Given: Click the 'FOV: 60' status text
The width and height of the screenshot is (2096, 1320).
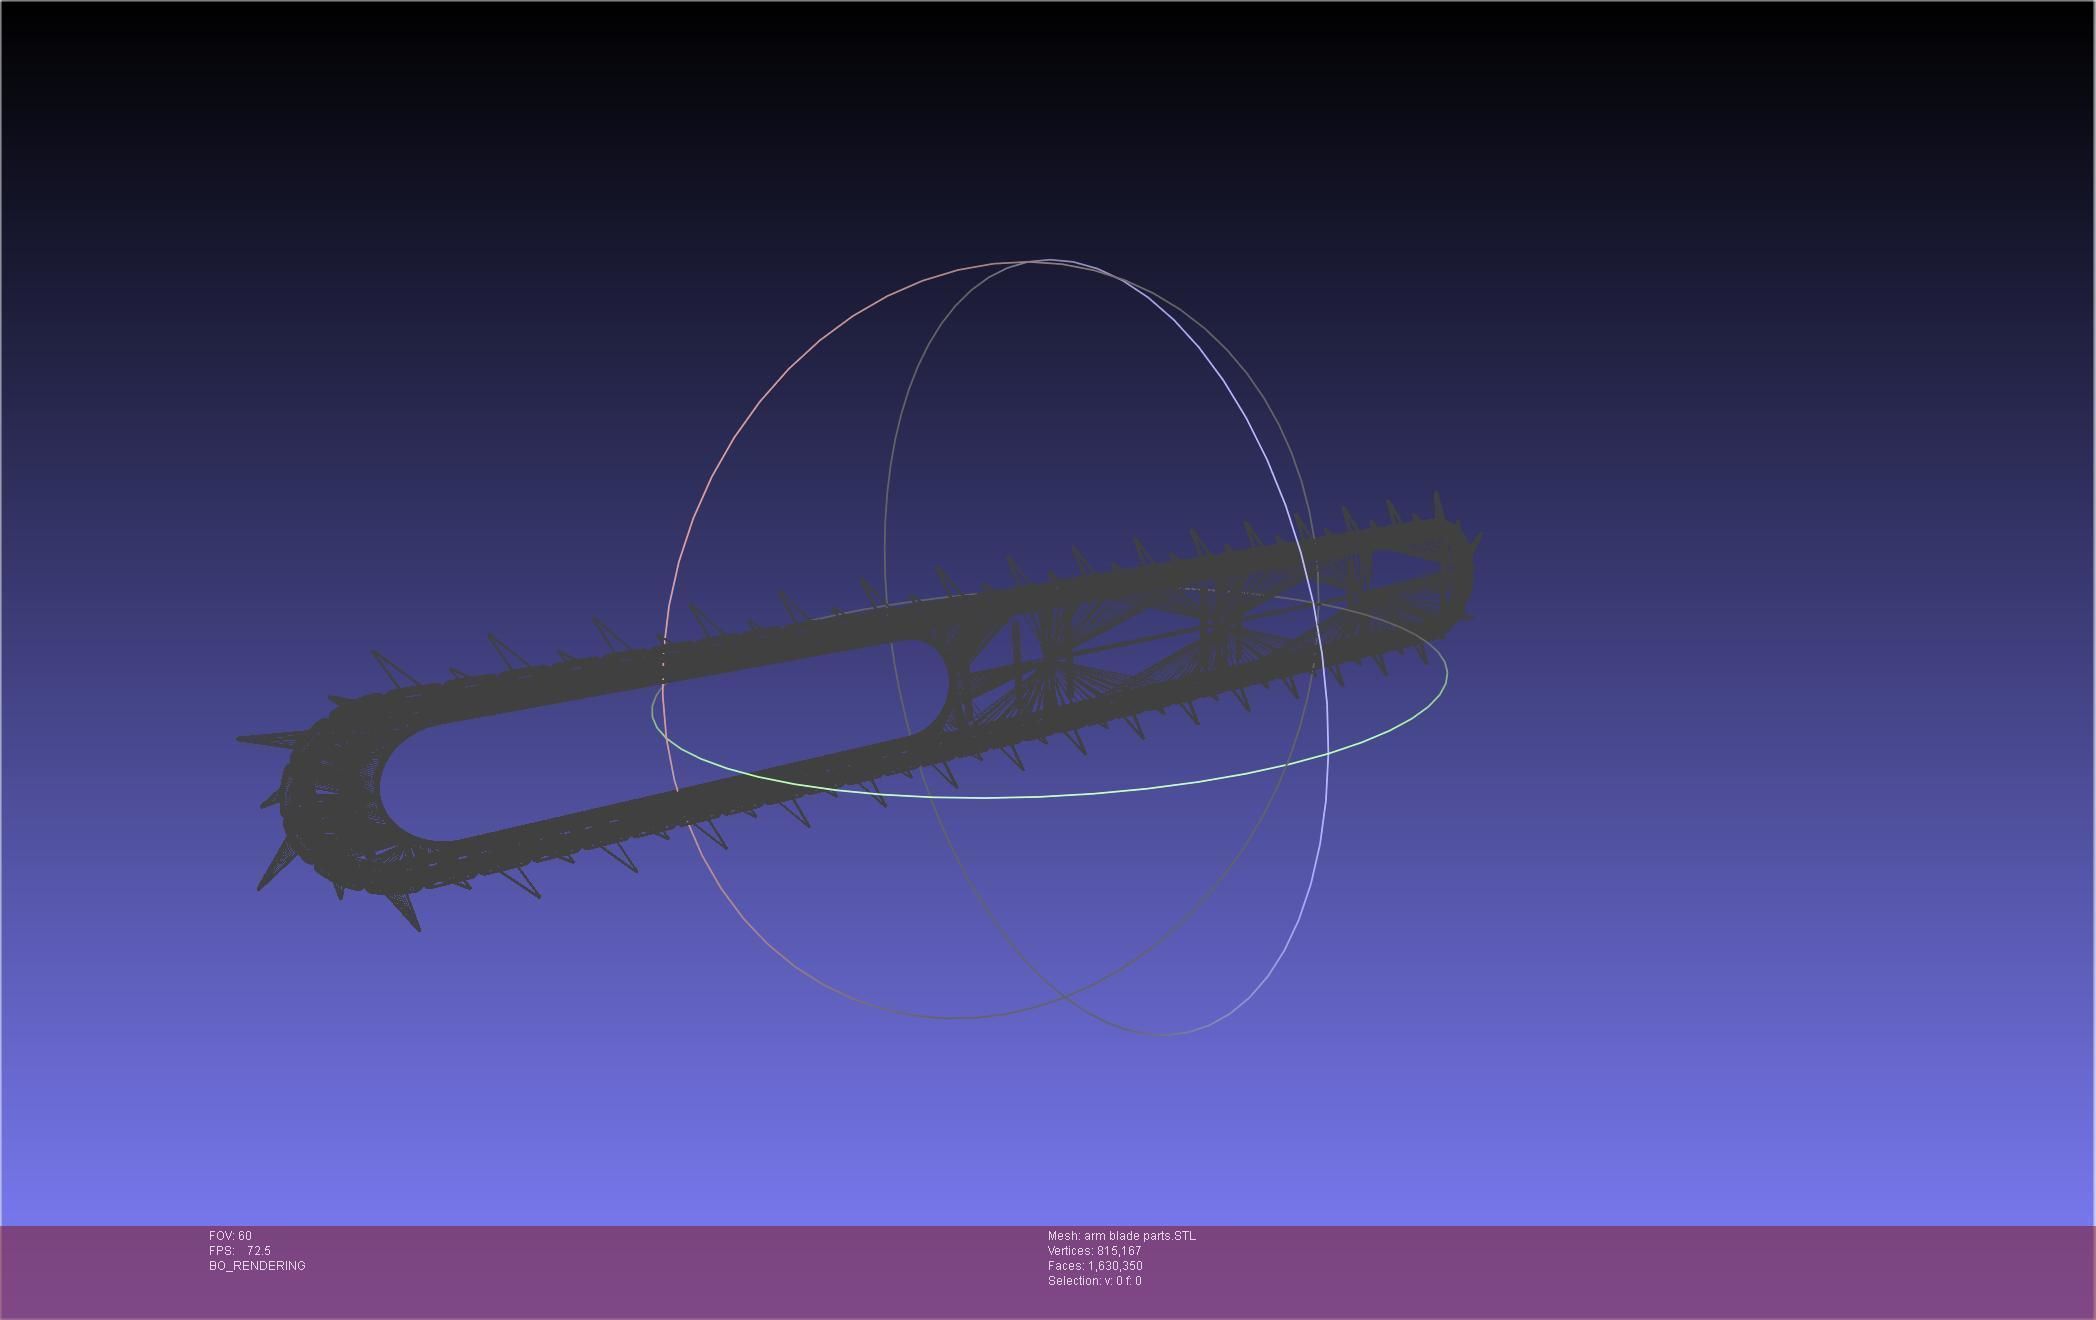Looking at the screenshot, I should tap(230, 1236).
